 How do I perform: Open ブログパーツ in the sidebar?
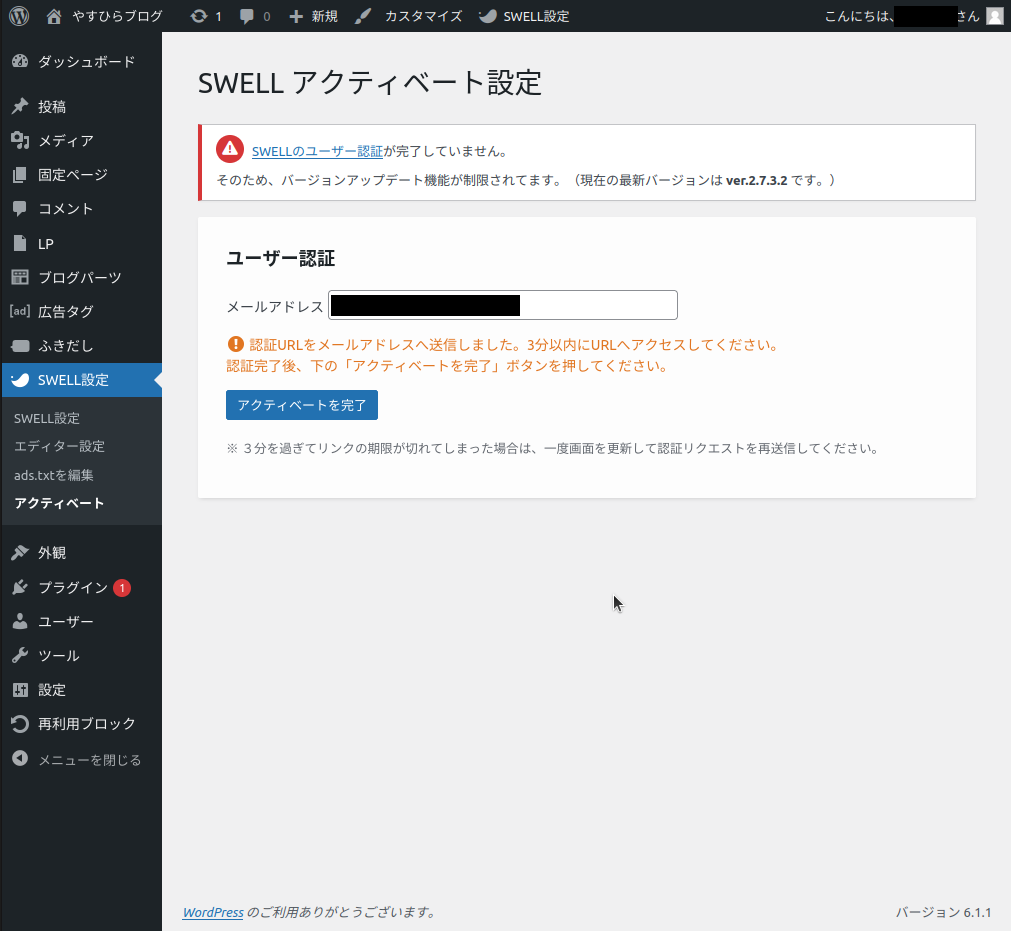coord(82,277)
